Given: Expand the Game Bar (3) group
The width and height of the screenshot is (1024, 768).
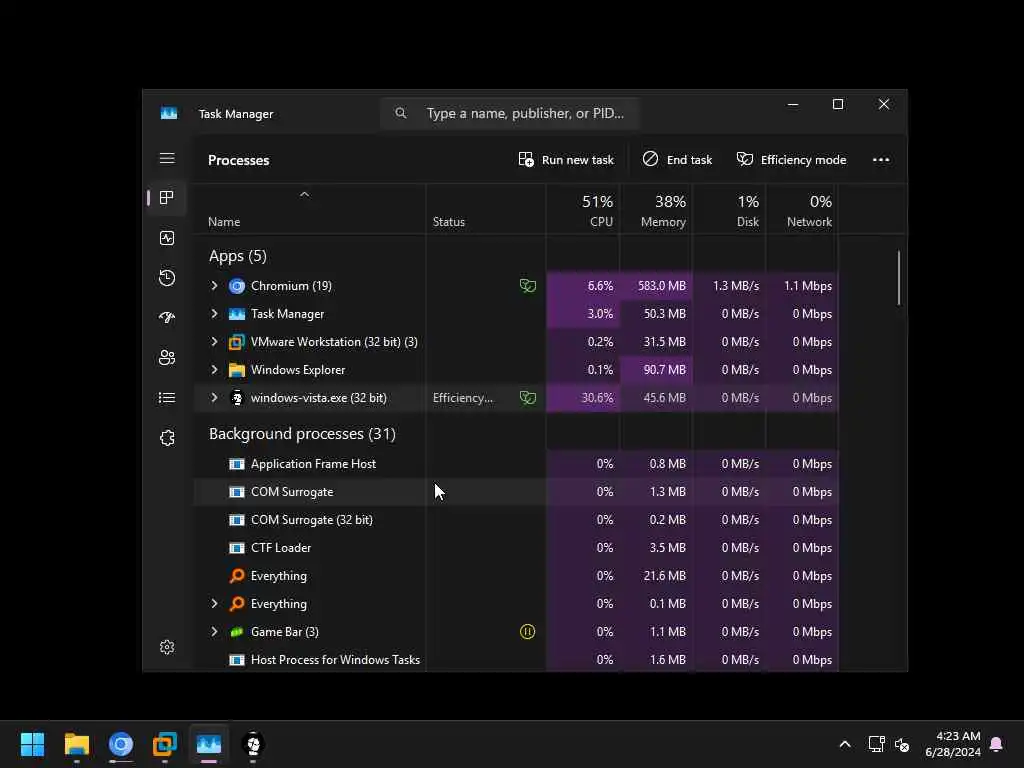Looking at the screenshot, I should (x=214, y=632).
